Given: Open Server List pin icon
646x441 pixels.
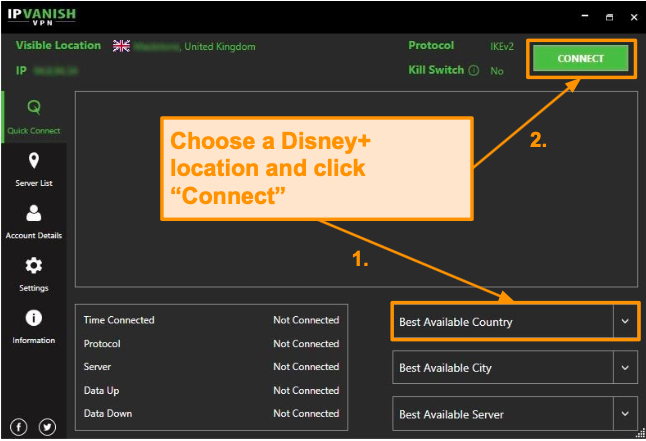Looking at the screenshot, I should pos(34,160).
